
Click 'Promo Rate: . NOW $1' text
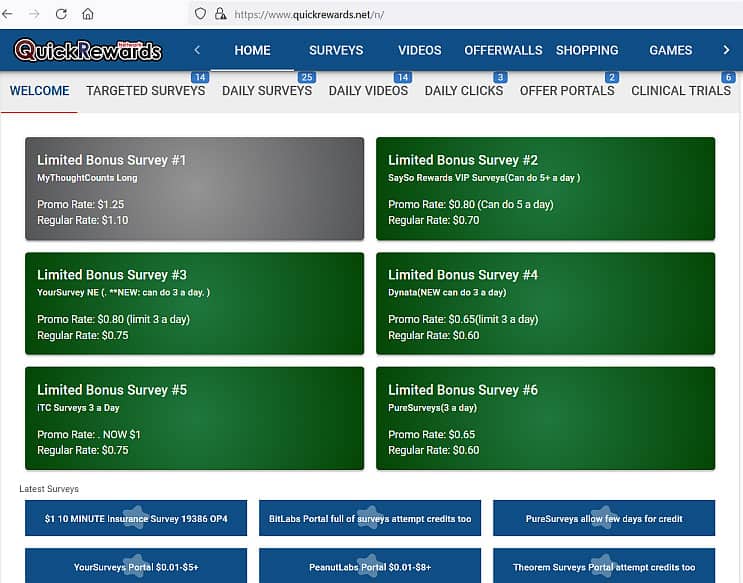89,434
